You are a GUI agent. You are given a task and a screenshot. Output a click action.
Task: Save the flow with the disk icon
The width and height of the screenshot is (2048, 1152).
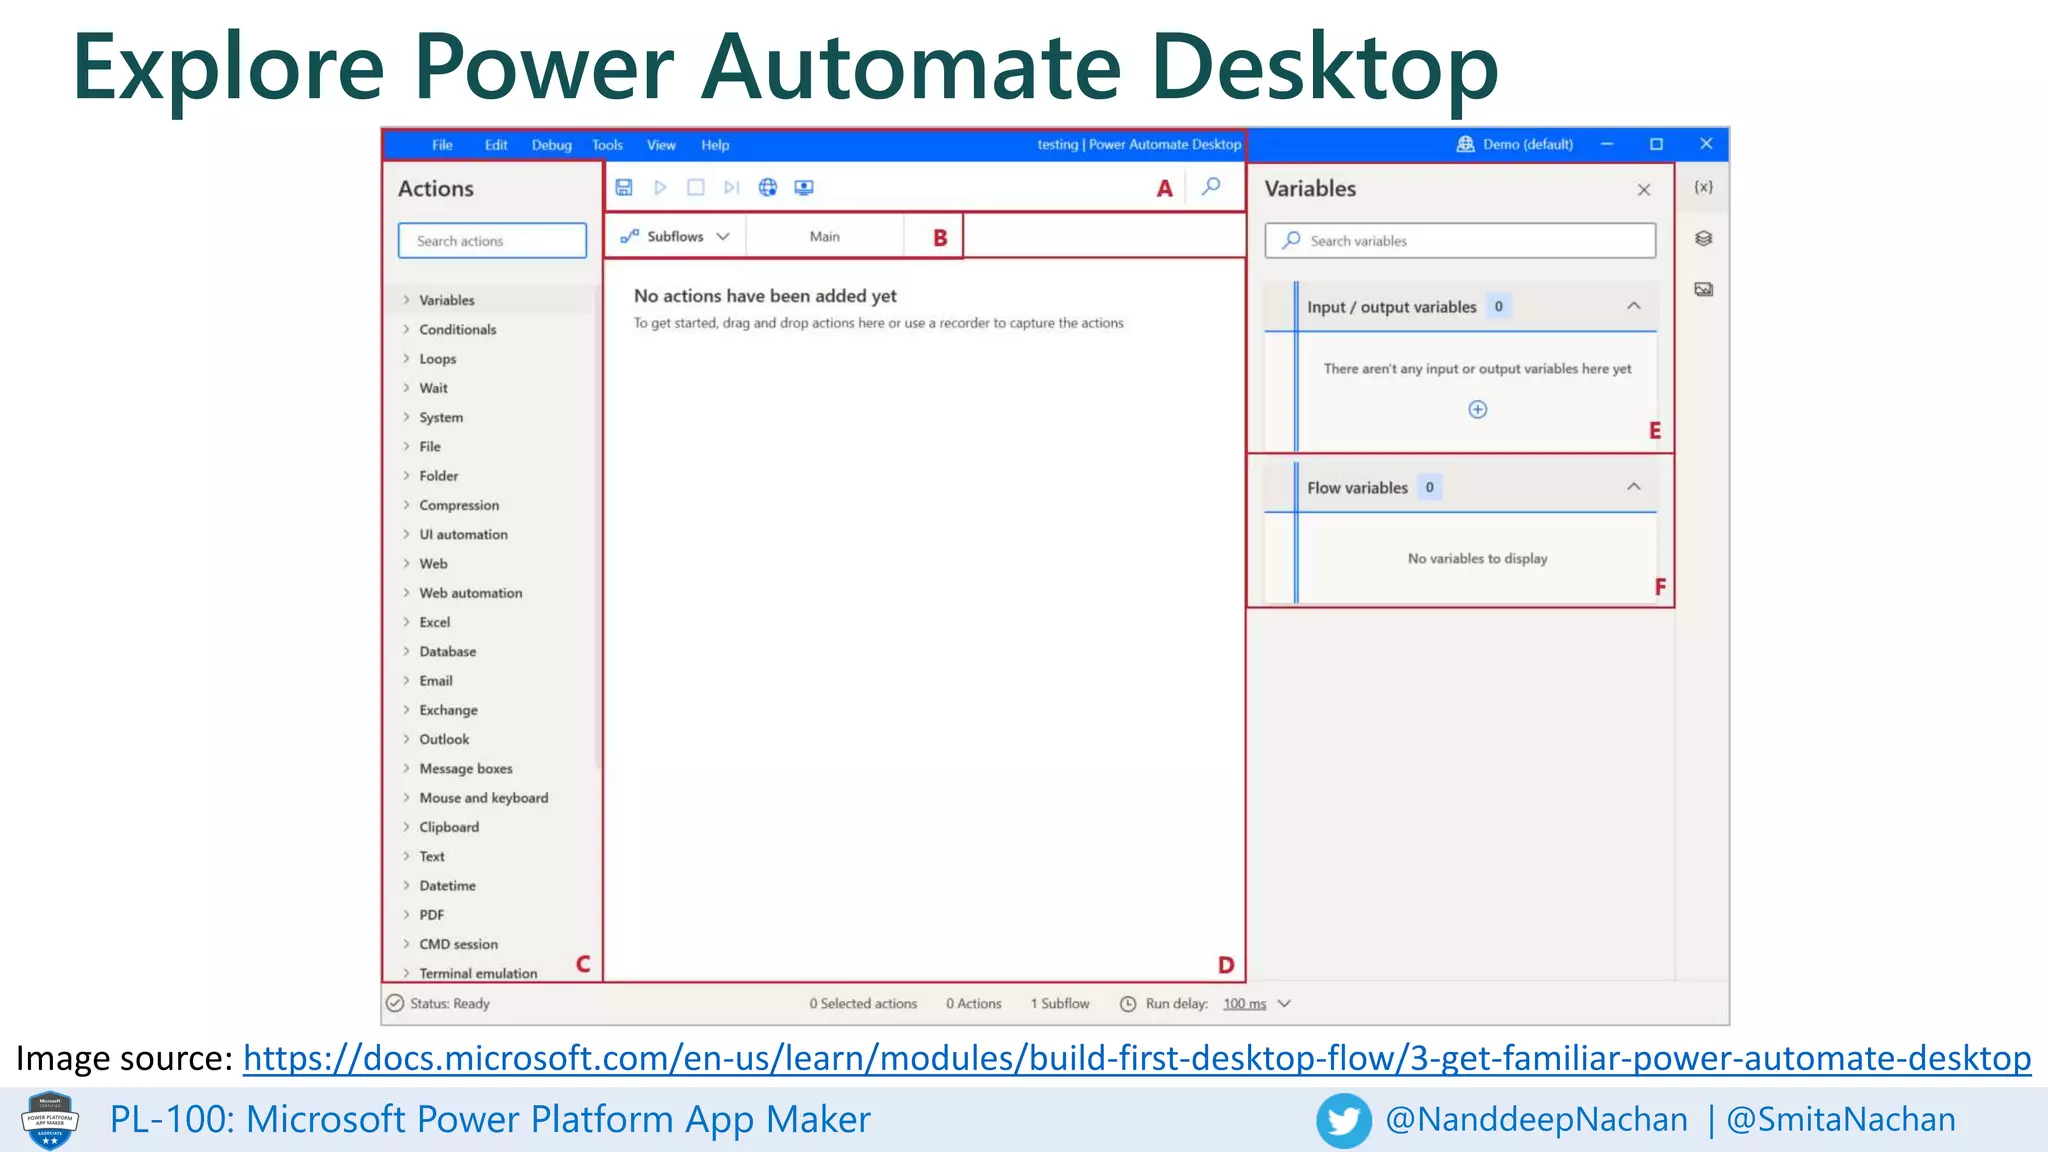tap(624, 187)
